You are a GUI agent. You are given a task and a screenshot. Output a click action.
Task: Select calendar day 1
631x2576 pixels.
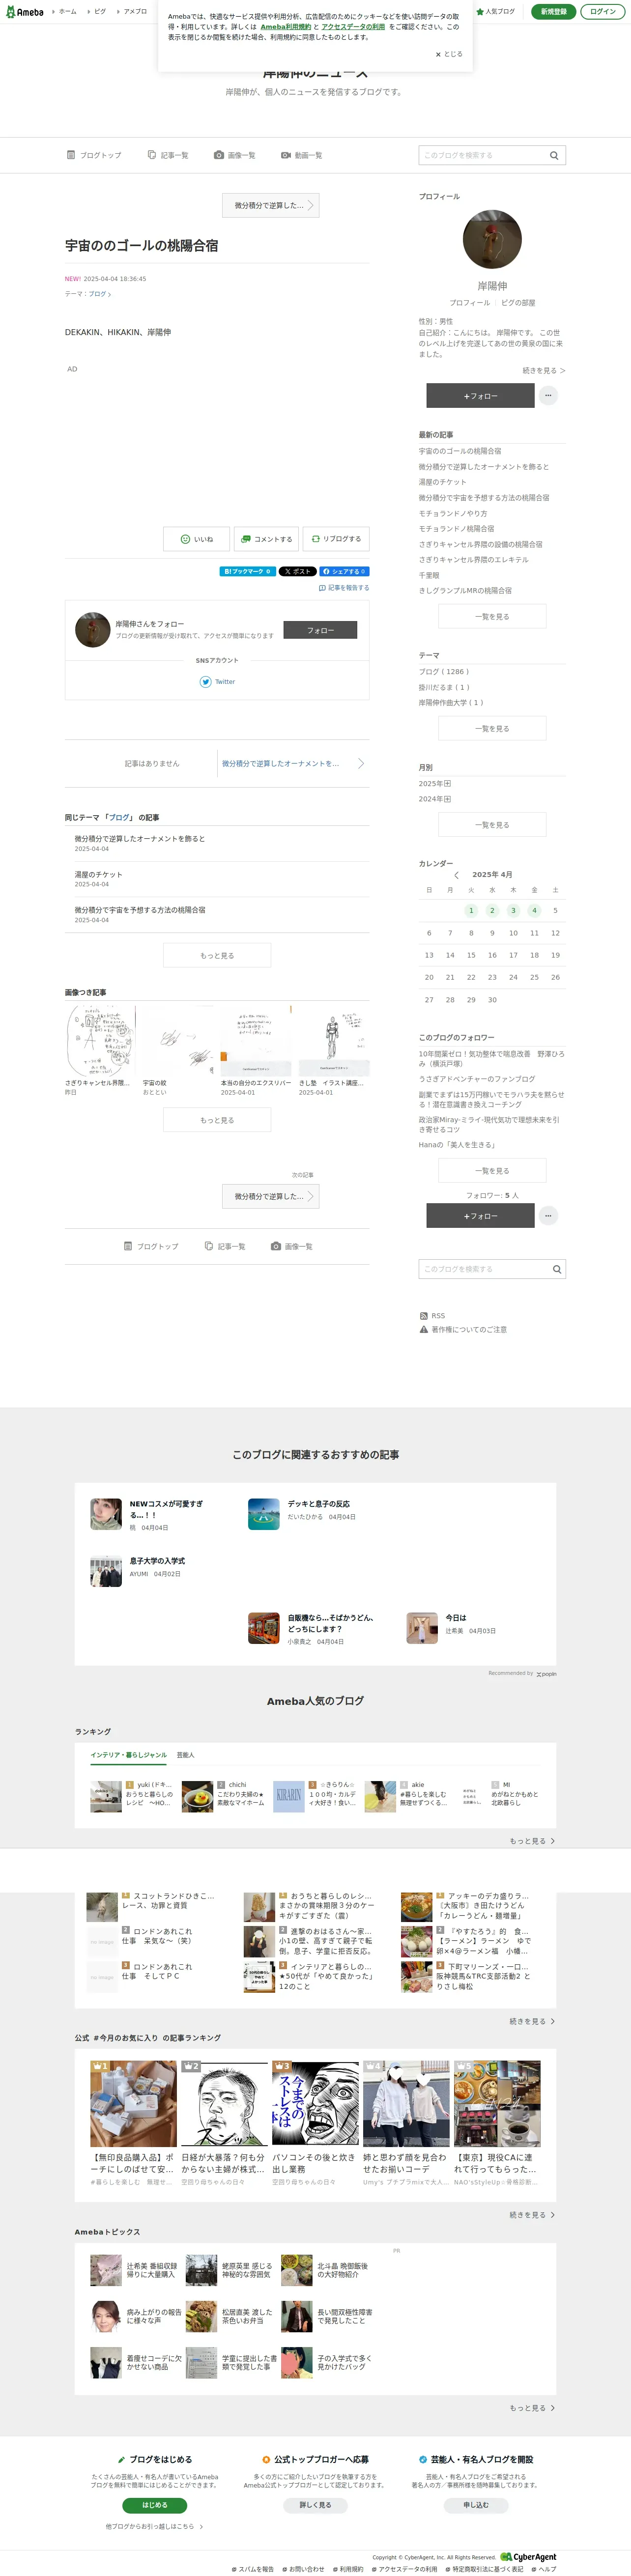tap(471, 910)
